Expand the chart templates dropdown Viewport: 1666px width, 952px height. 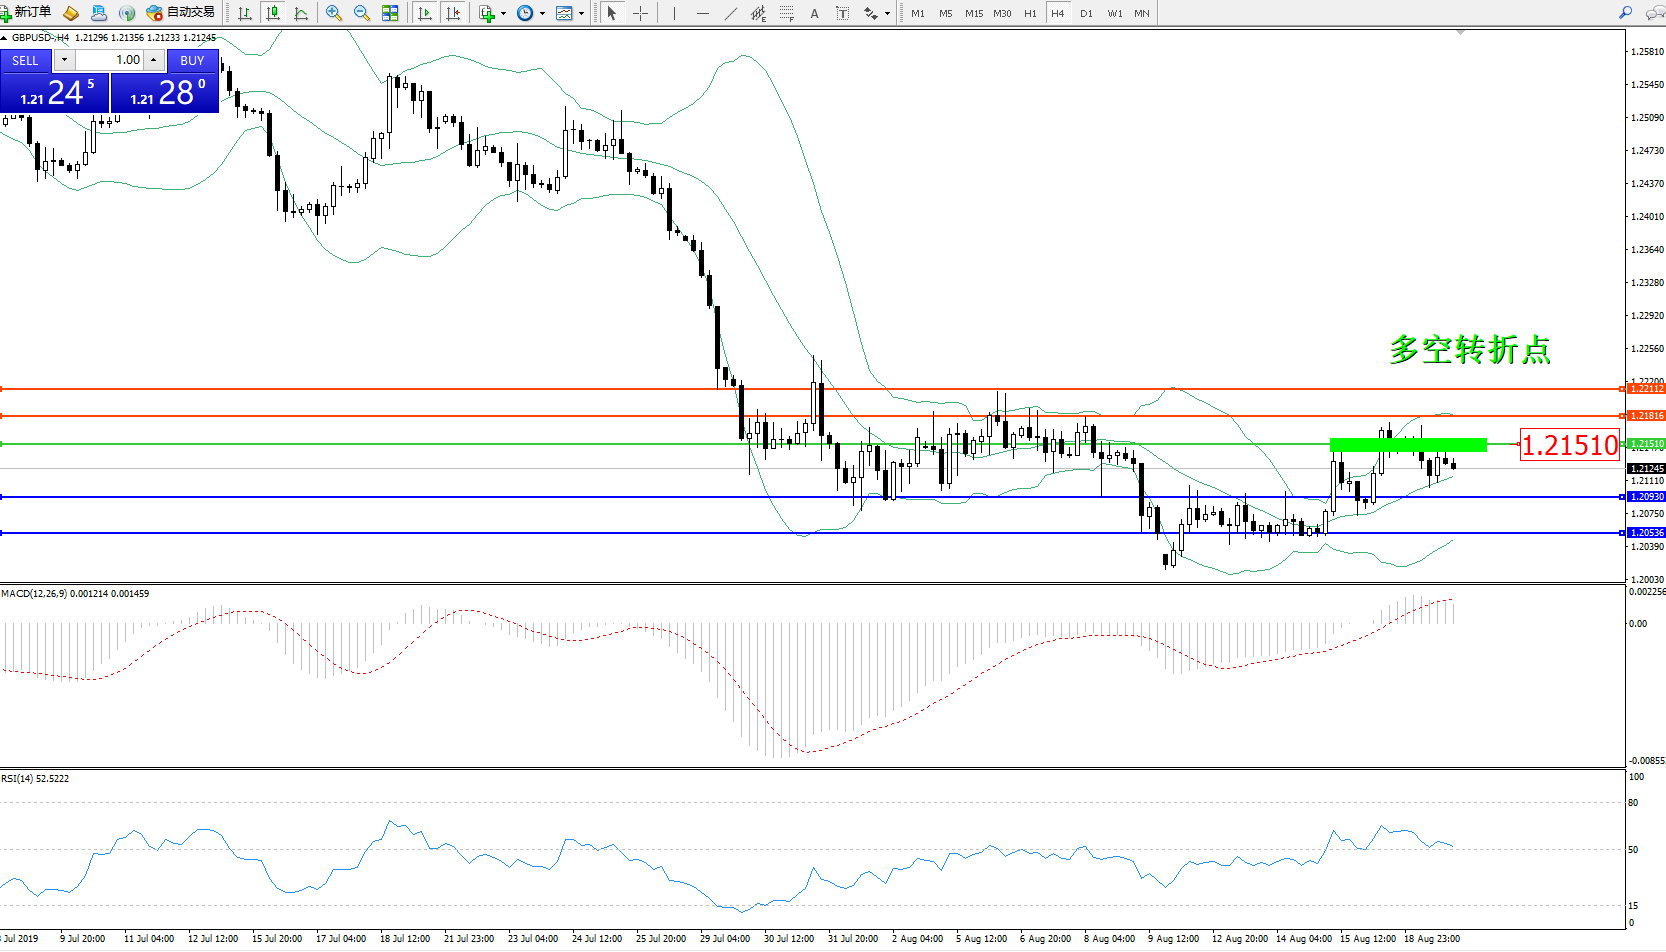(x=581, y=13)
